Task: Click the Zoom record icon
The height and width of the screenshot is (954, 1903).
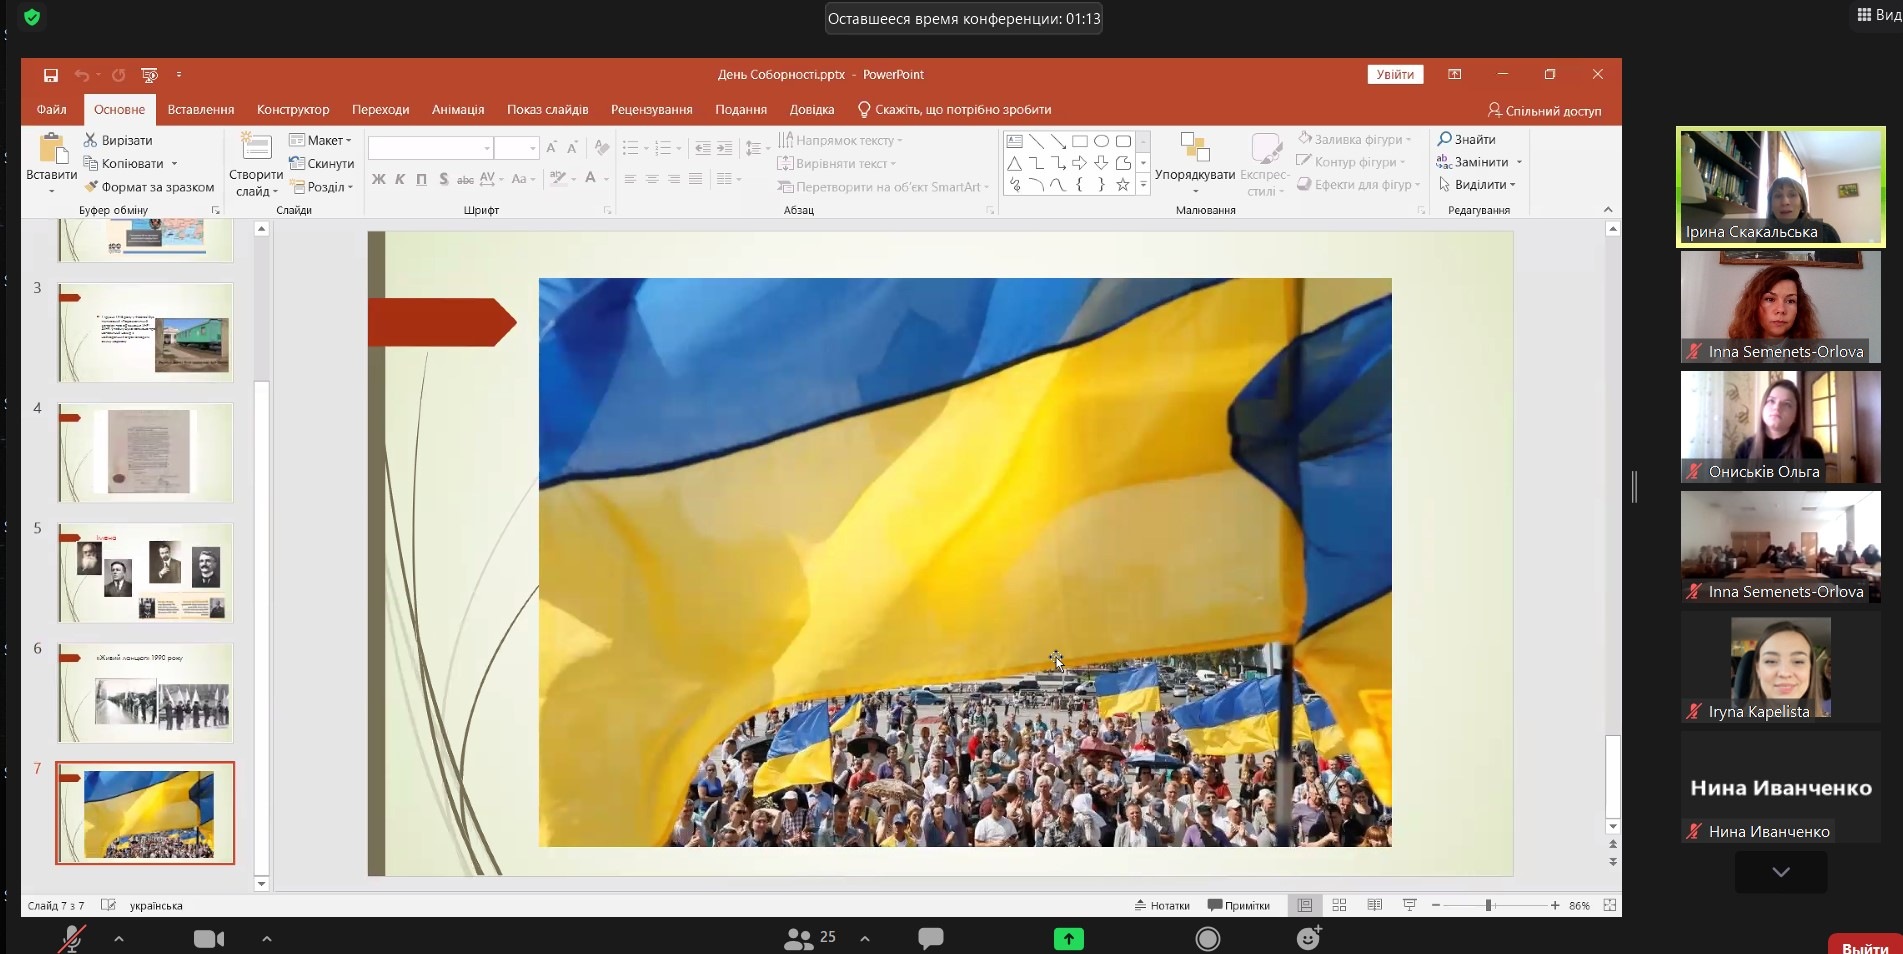Action: pyautogui.click(x=1208, y=938)
